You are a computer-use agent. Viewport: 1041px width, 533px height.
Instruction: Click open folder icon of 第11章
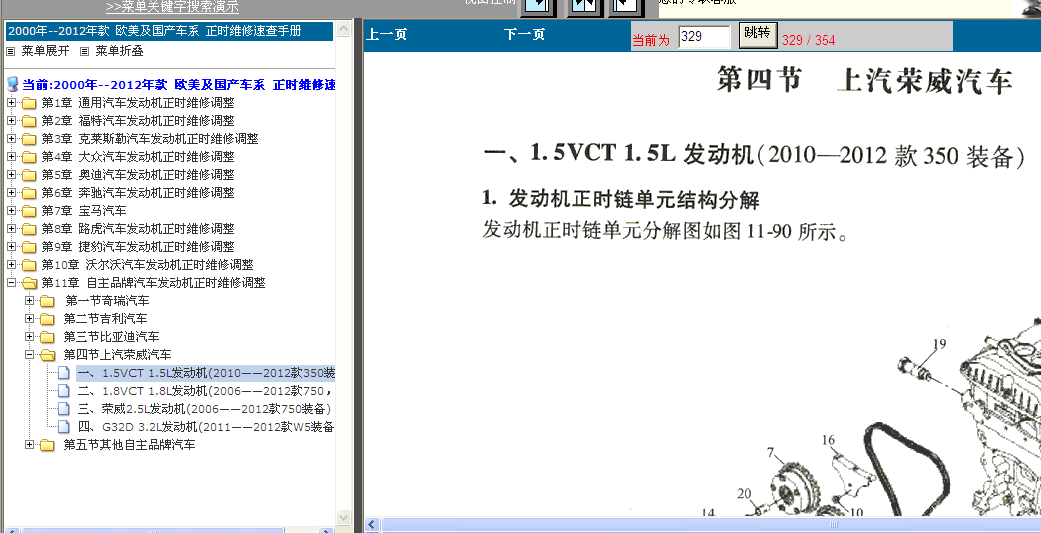(29, 283)
